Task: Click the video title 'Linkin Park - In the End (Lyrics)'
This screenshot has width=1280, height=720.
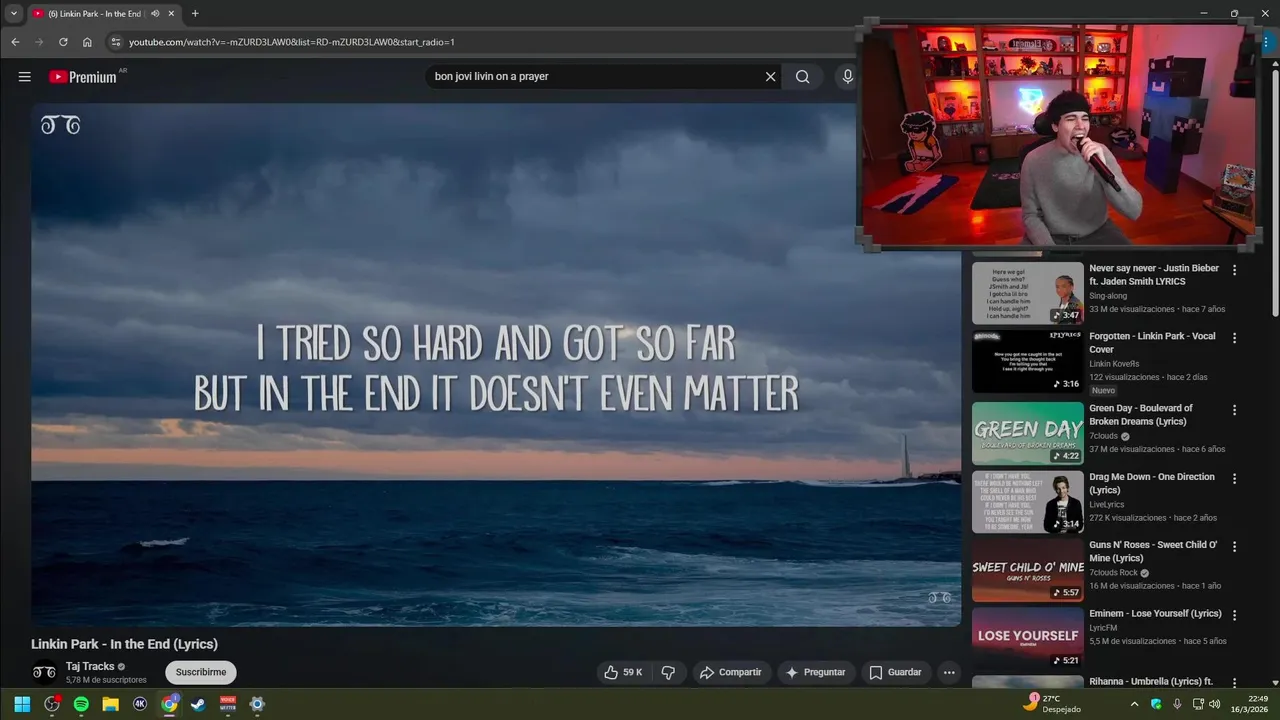Action: 124,644
